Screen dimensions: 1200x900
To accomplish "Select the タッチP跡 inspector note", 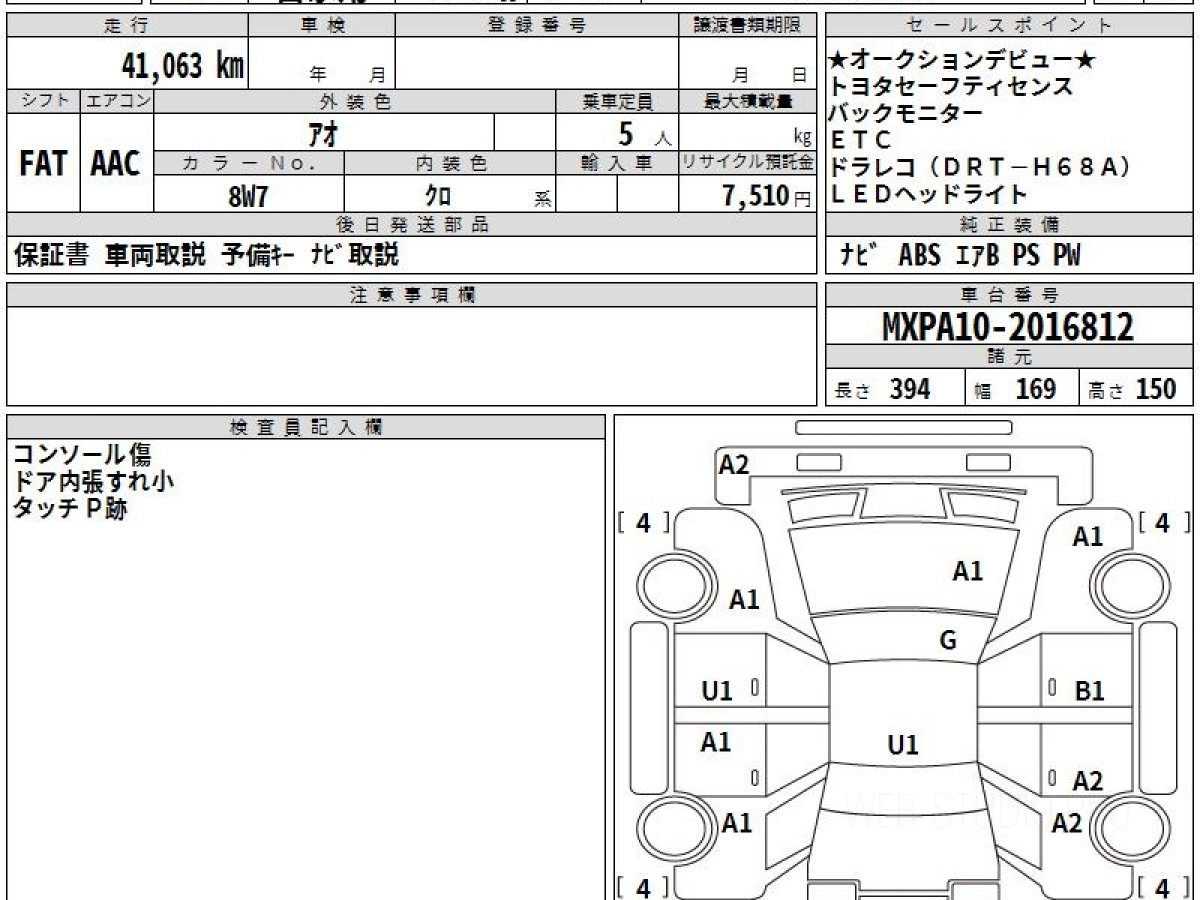I will point(70,508).
